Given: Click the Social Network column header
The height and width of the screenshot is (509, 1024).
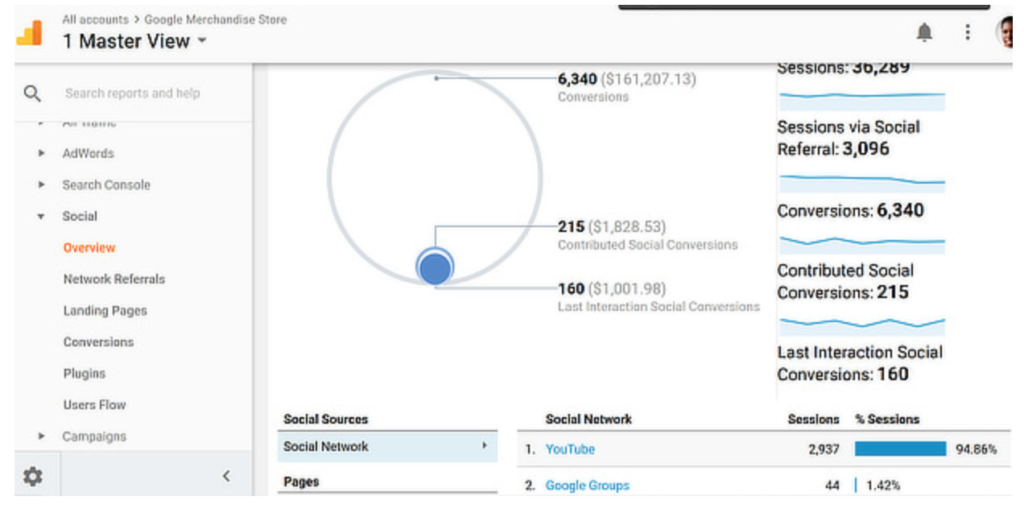Looking at the screenshot, I should point(589,419).
